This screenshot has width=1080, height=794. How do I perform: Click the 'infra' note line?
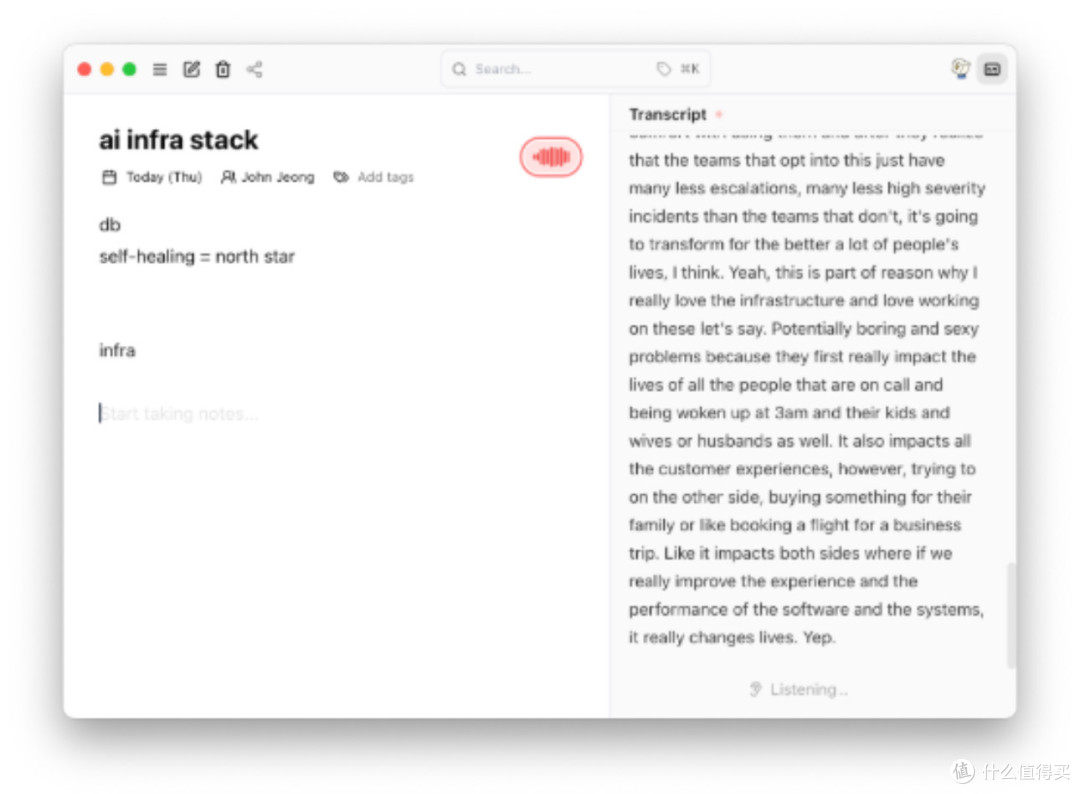(117, 351)
